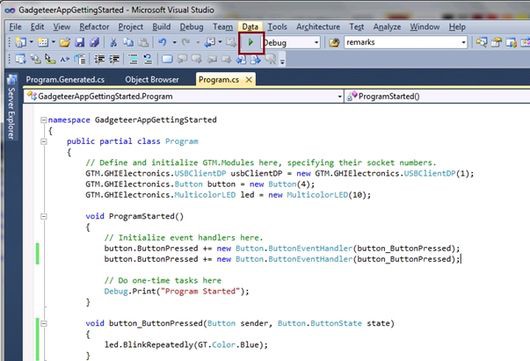Switch to the Object Browser tab

coord(152,80)
